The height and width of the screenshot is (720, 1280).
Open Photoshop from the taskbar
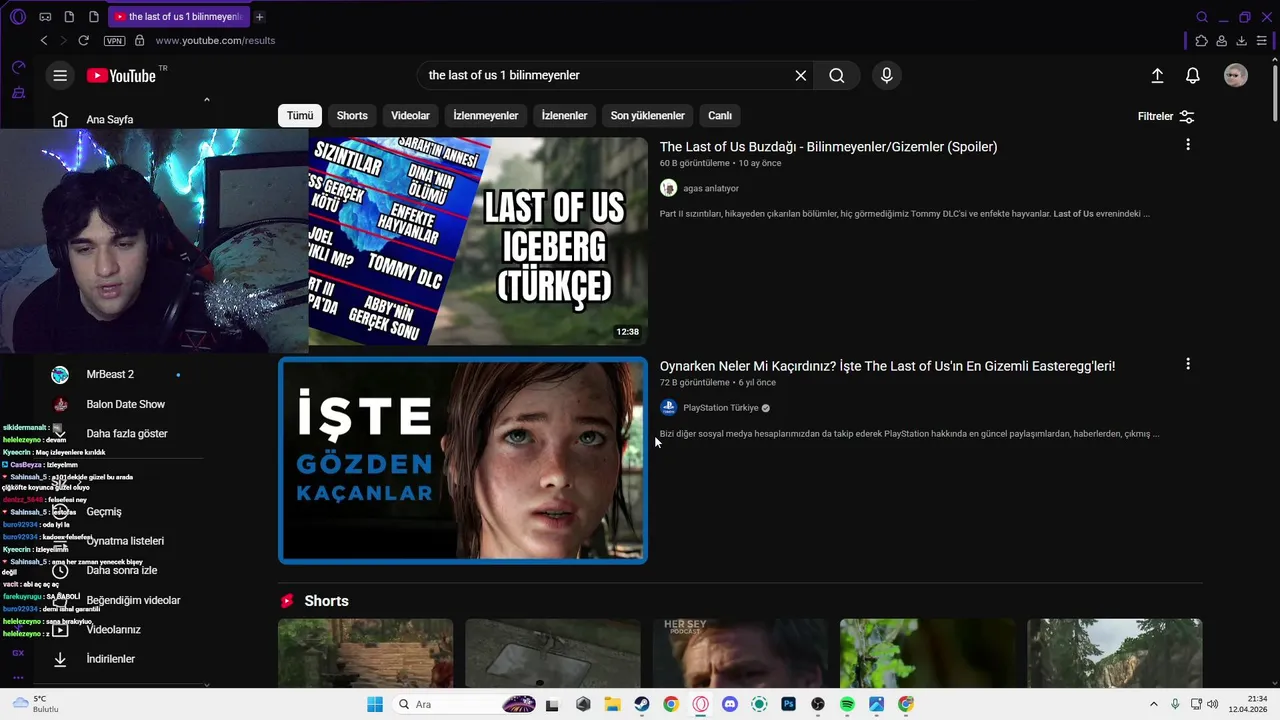coord(788,704)
